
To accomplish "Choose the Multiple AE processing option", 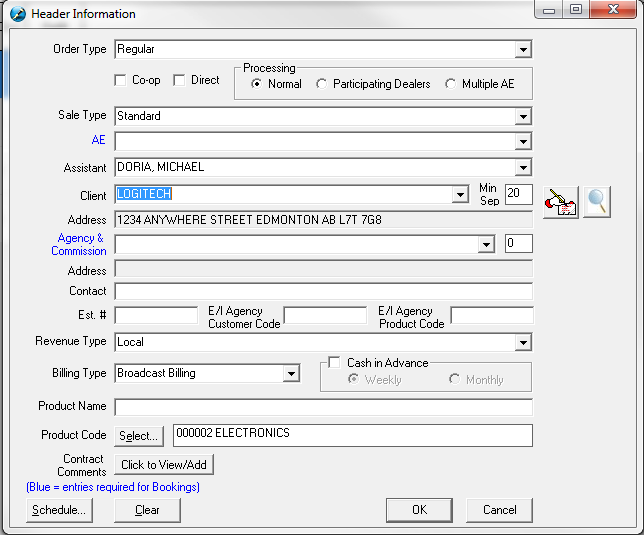I will point(451,85).
